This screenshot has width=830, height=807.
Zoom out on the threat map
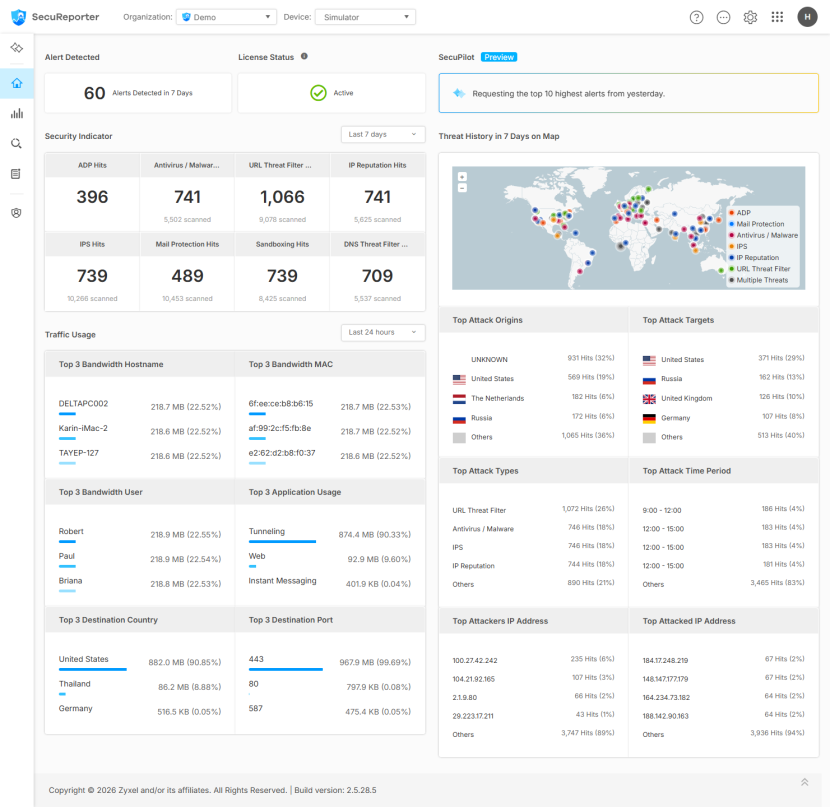click(462, 188)
